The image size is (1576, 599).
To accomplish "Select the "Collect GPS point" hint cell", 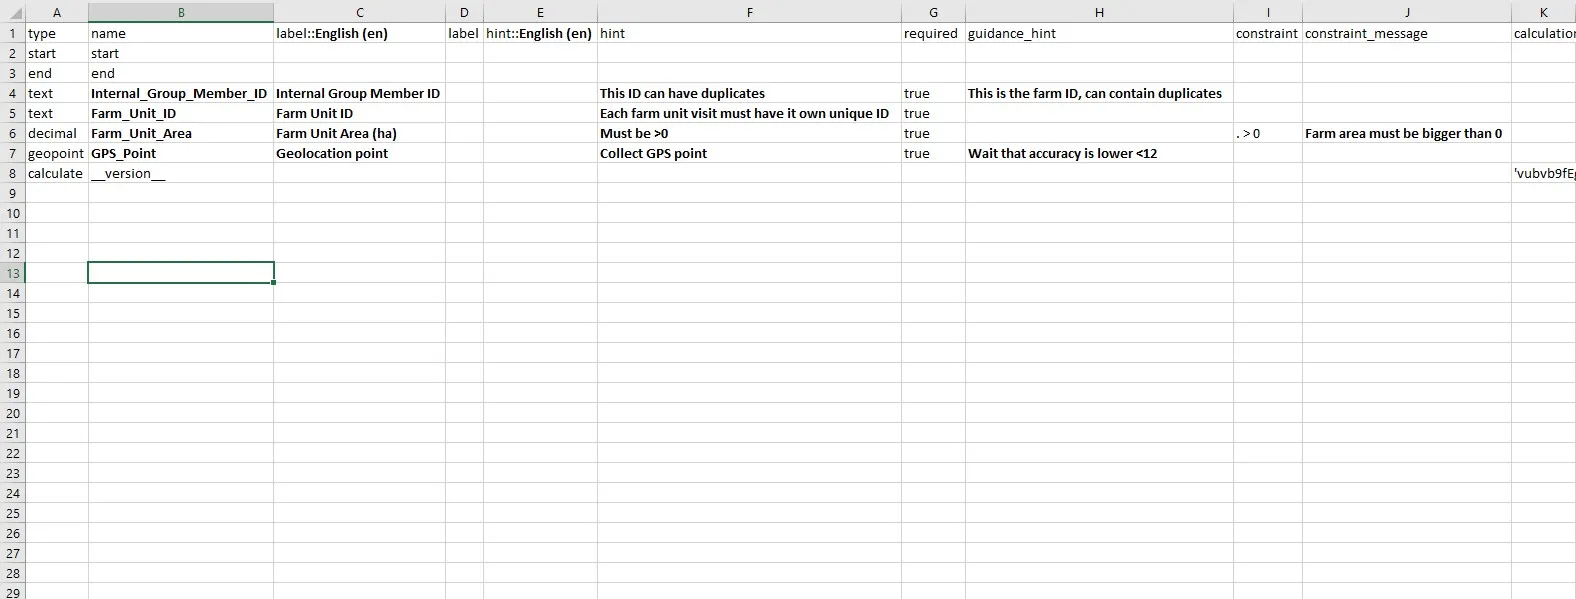I will 653,153.
